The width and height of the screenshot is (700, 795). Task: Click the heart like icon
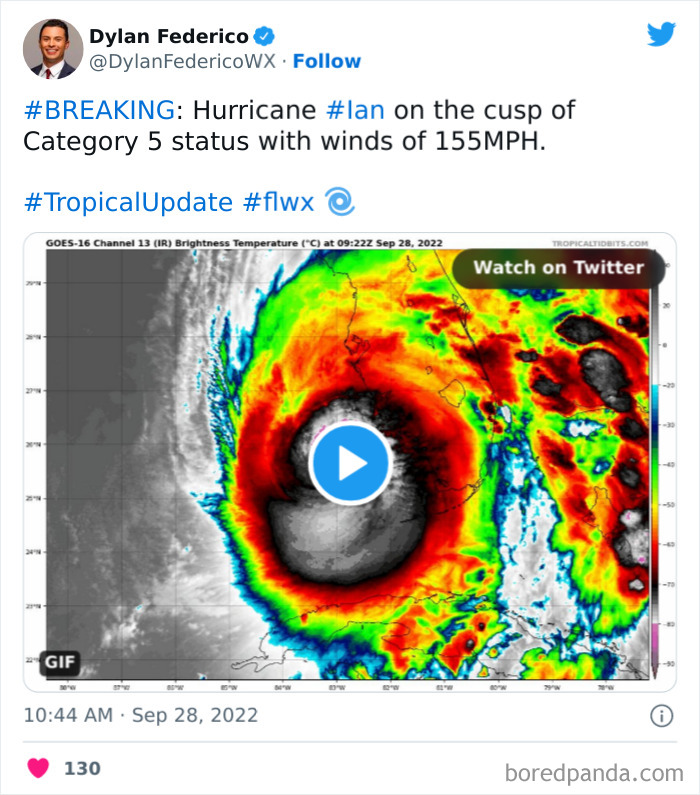(x=38, y=768)
